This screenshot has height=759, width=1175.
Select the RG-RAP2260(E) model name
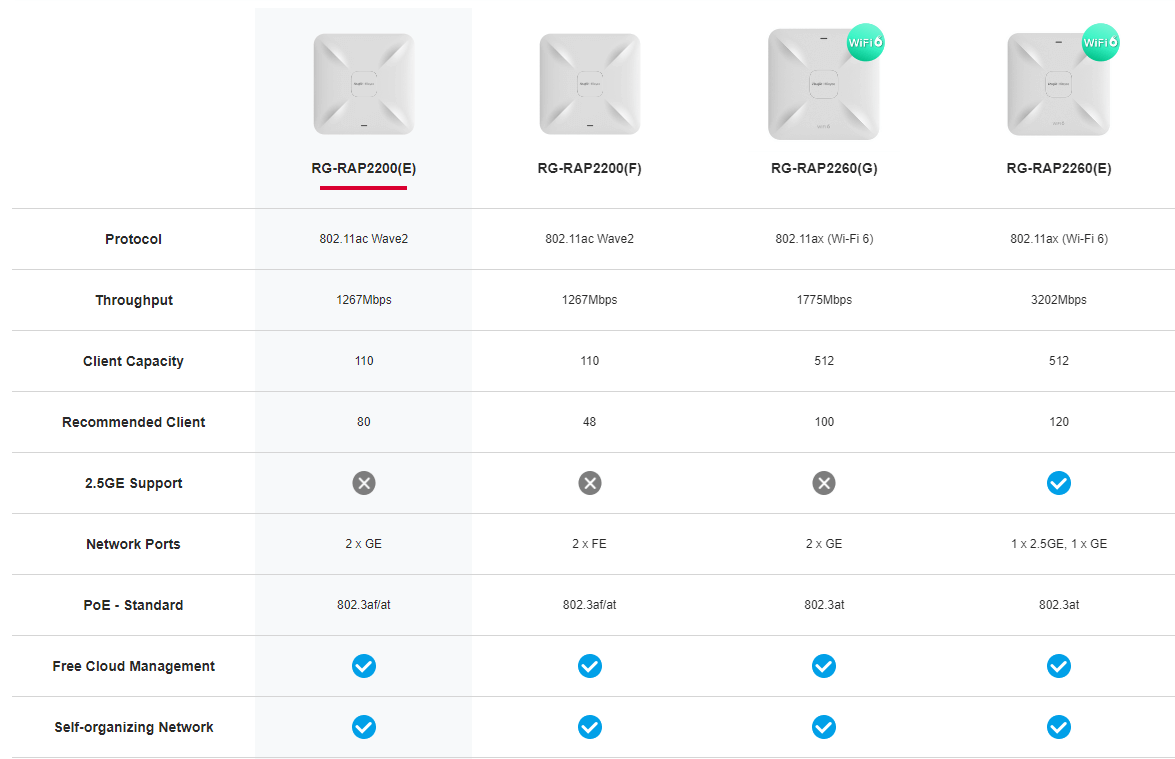pyautogui.click(x=1059, y=169)
